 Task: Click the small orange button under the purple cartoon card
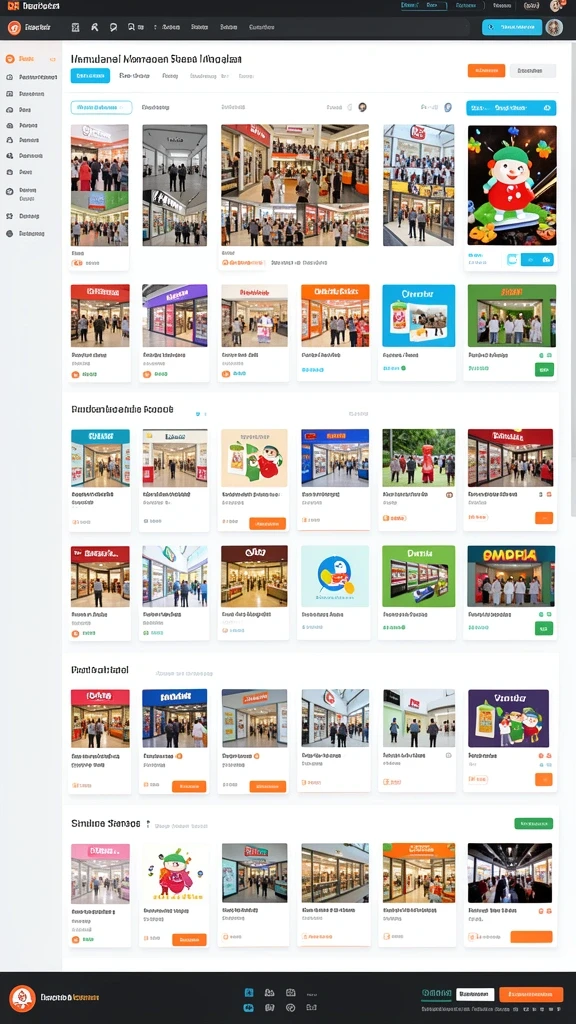543,779
